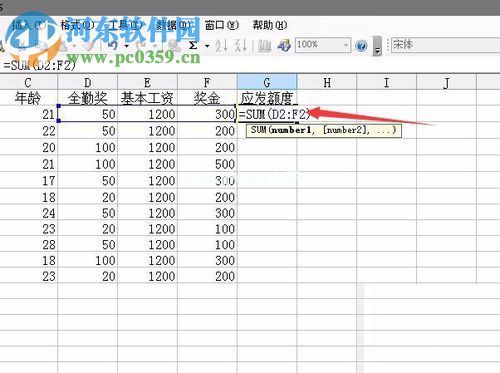Click the blue Help question mark icon
This screenshot has width=500, height=373.
[x=361, y=46]
